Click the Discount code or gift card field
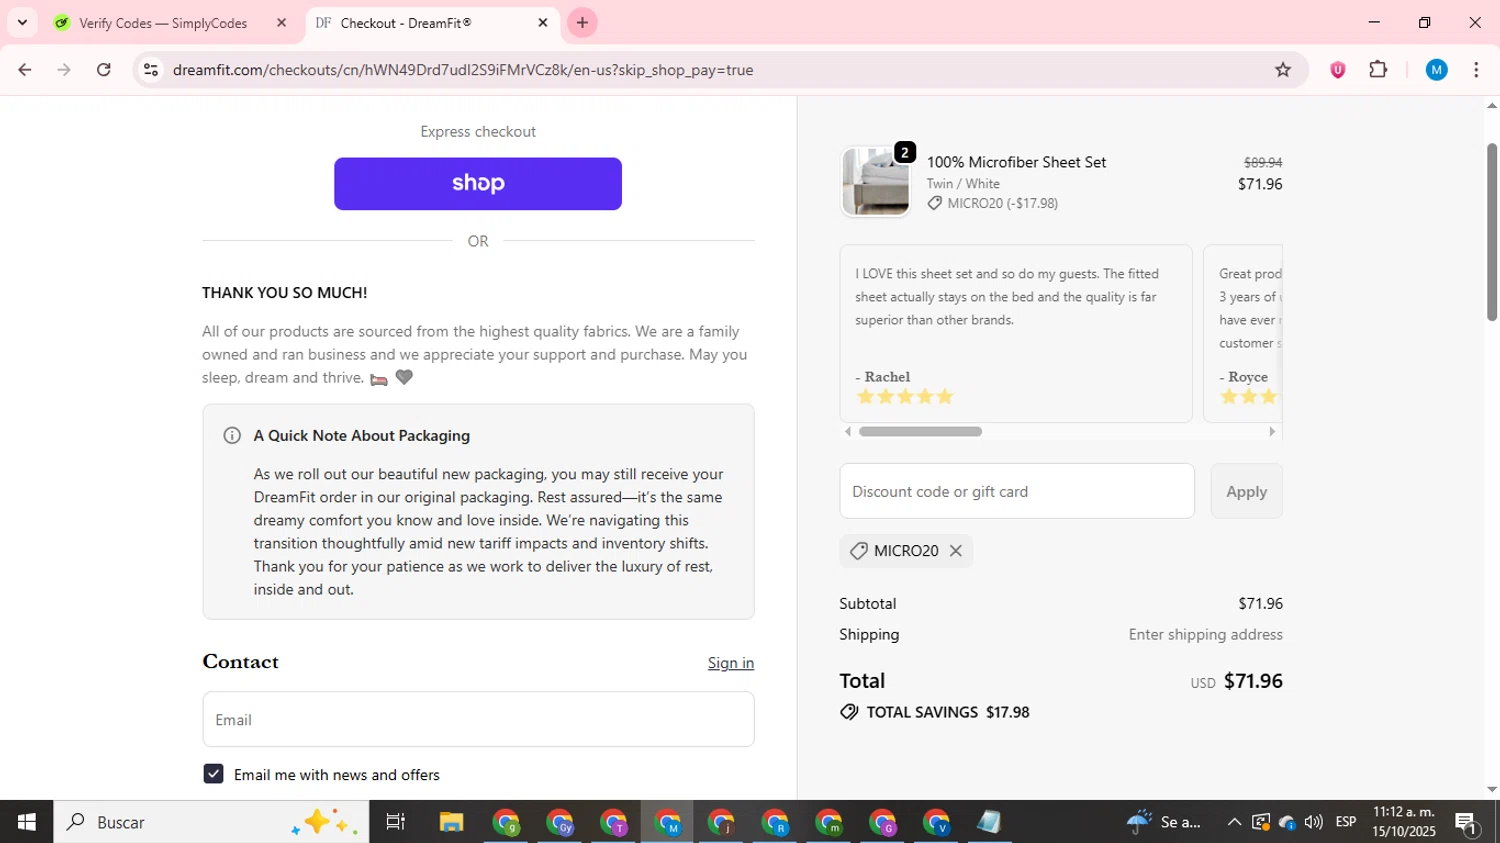This screenshot has width=1500, height=843. [x=1017, y=491]
